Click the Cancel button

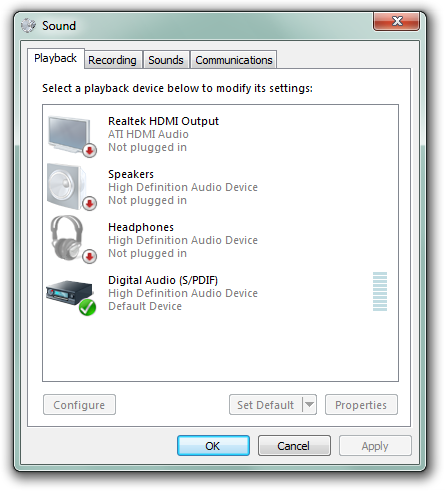(x=294, y=446)
